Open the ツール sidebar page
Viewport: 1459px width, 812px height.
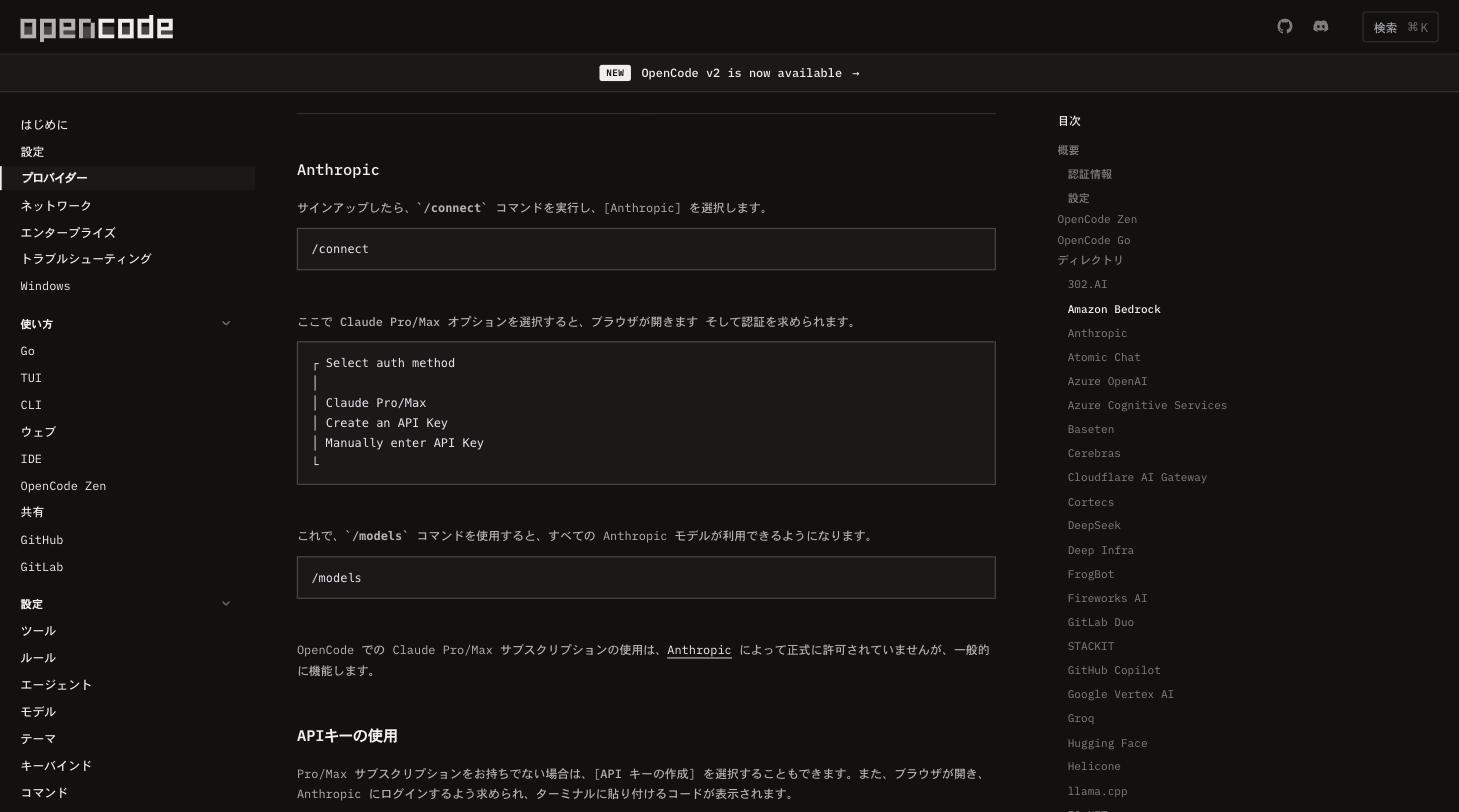tap(38, 631)
